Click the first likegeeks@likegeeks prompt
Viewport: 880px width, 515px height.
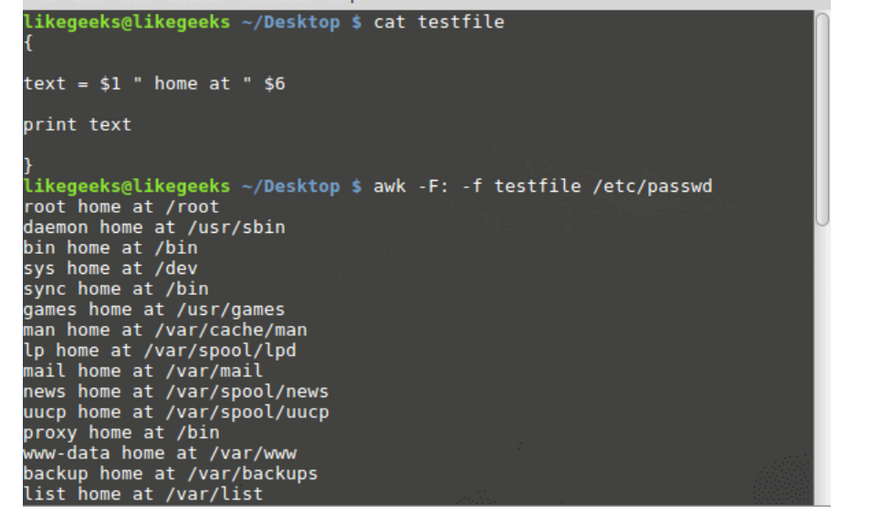126,22
